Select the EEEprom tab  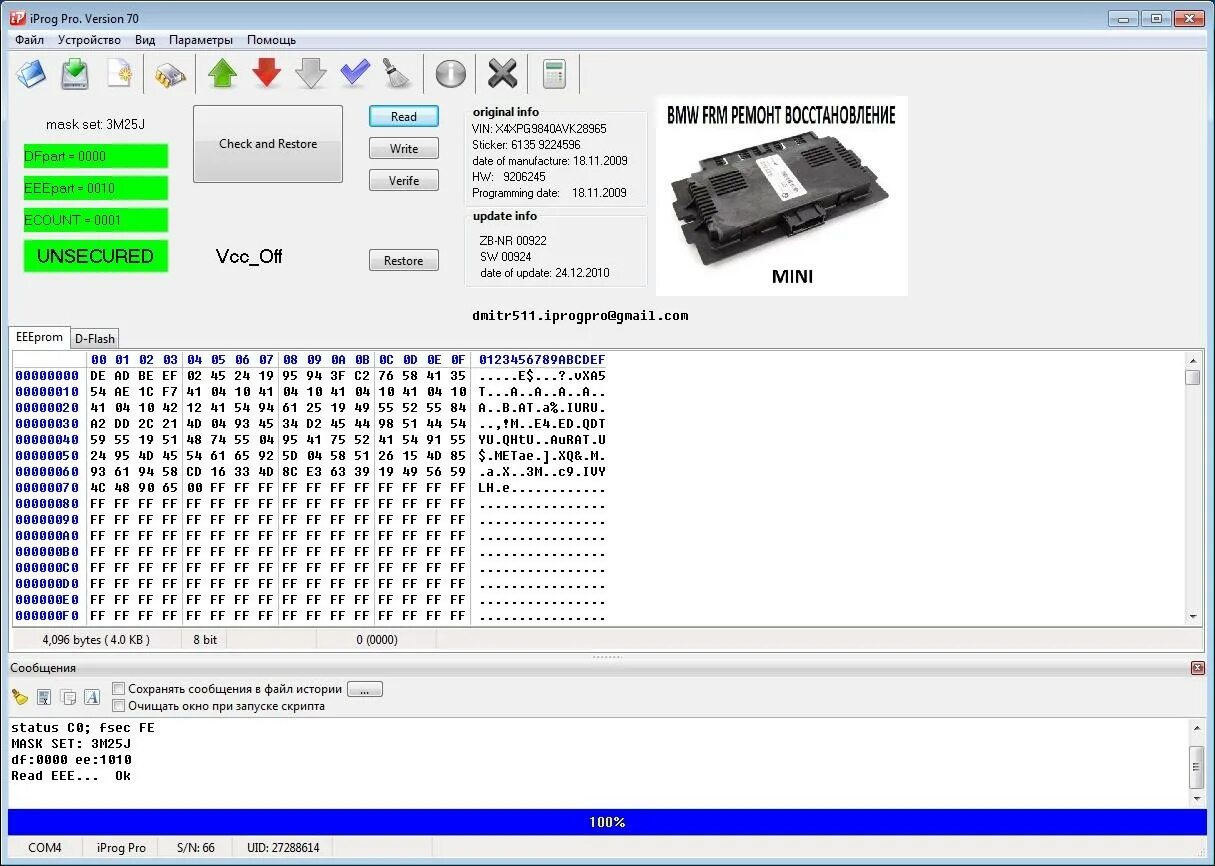40,337
